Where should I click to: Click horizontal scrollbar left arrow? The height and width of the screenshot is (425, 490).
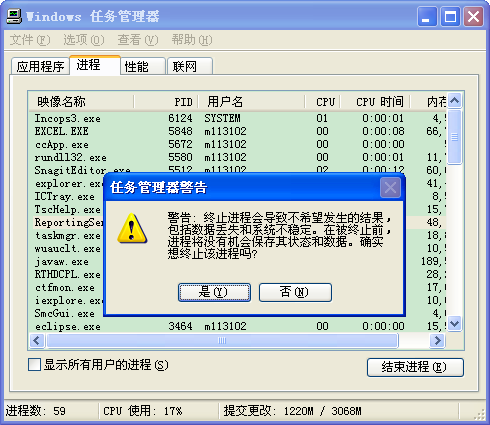click(x=37, y=341)
